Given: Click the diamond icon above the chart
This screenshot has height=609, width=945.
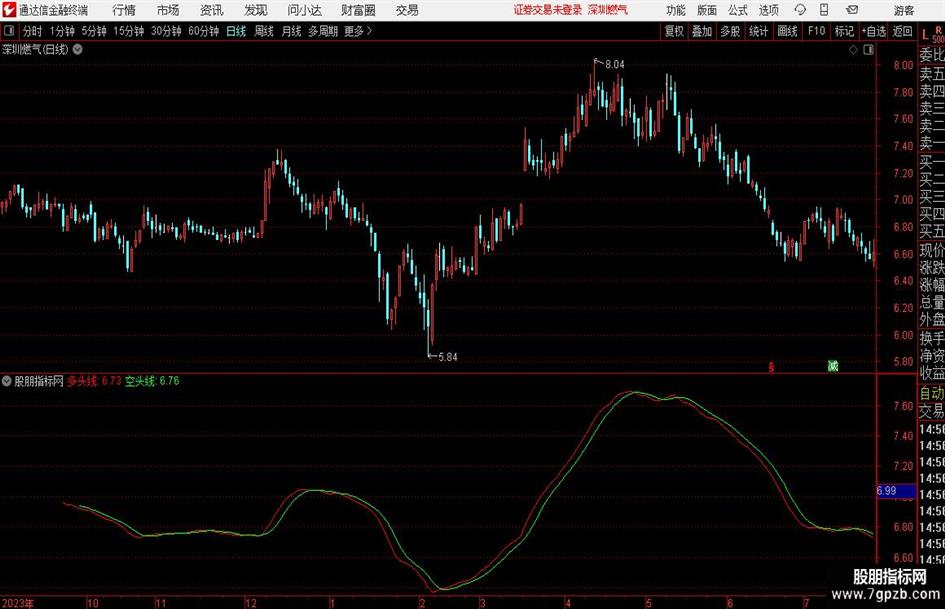Looking at the screenshot, I should pyautogui.click(x=853, y=50).
